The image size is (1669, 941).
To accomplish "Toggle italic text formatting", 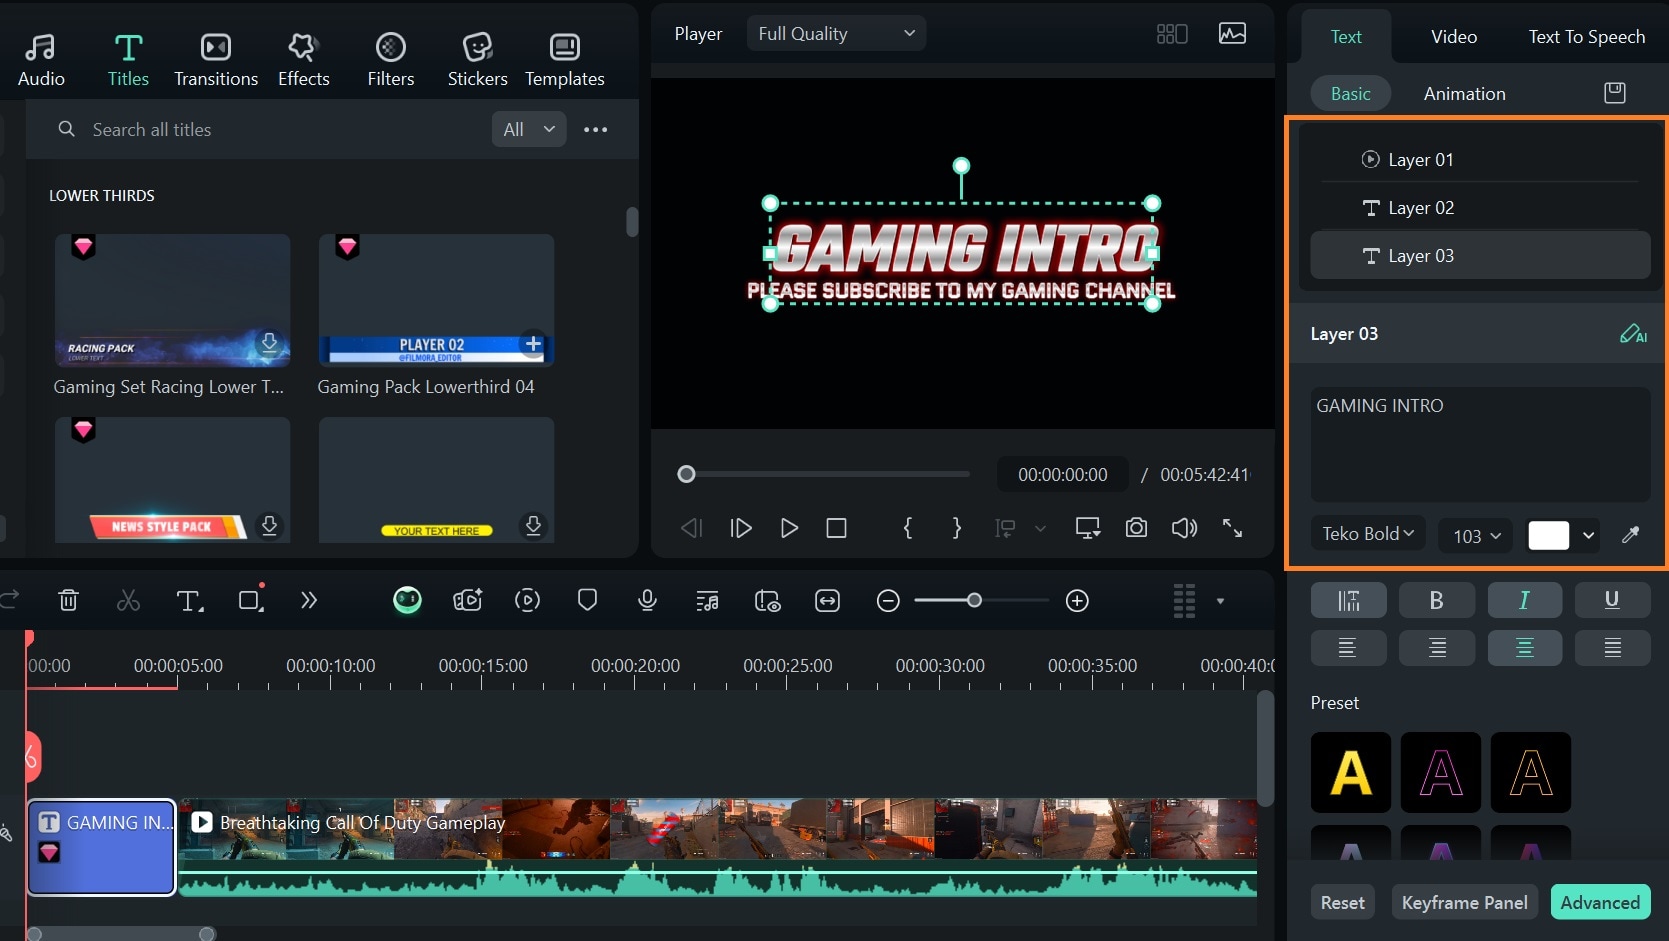I will [1524, 600].
